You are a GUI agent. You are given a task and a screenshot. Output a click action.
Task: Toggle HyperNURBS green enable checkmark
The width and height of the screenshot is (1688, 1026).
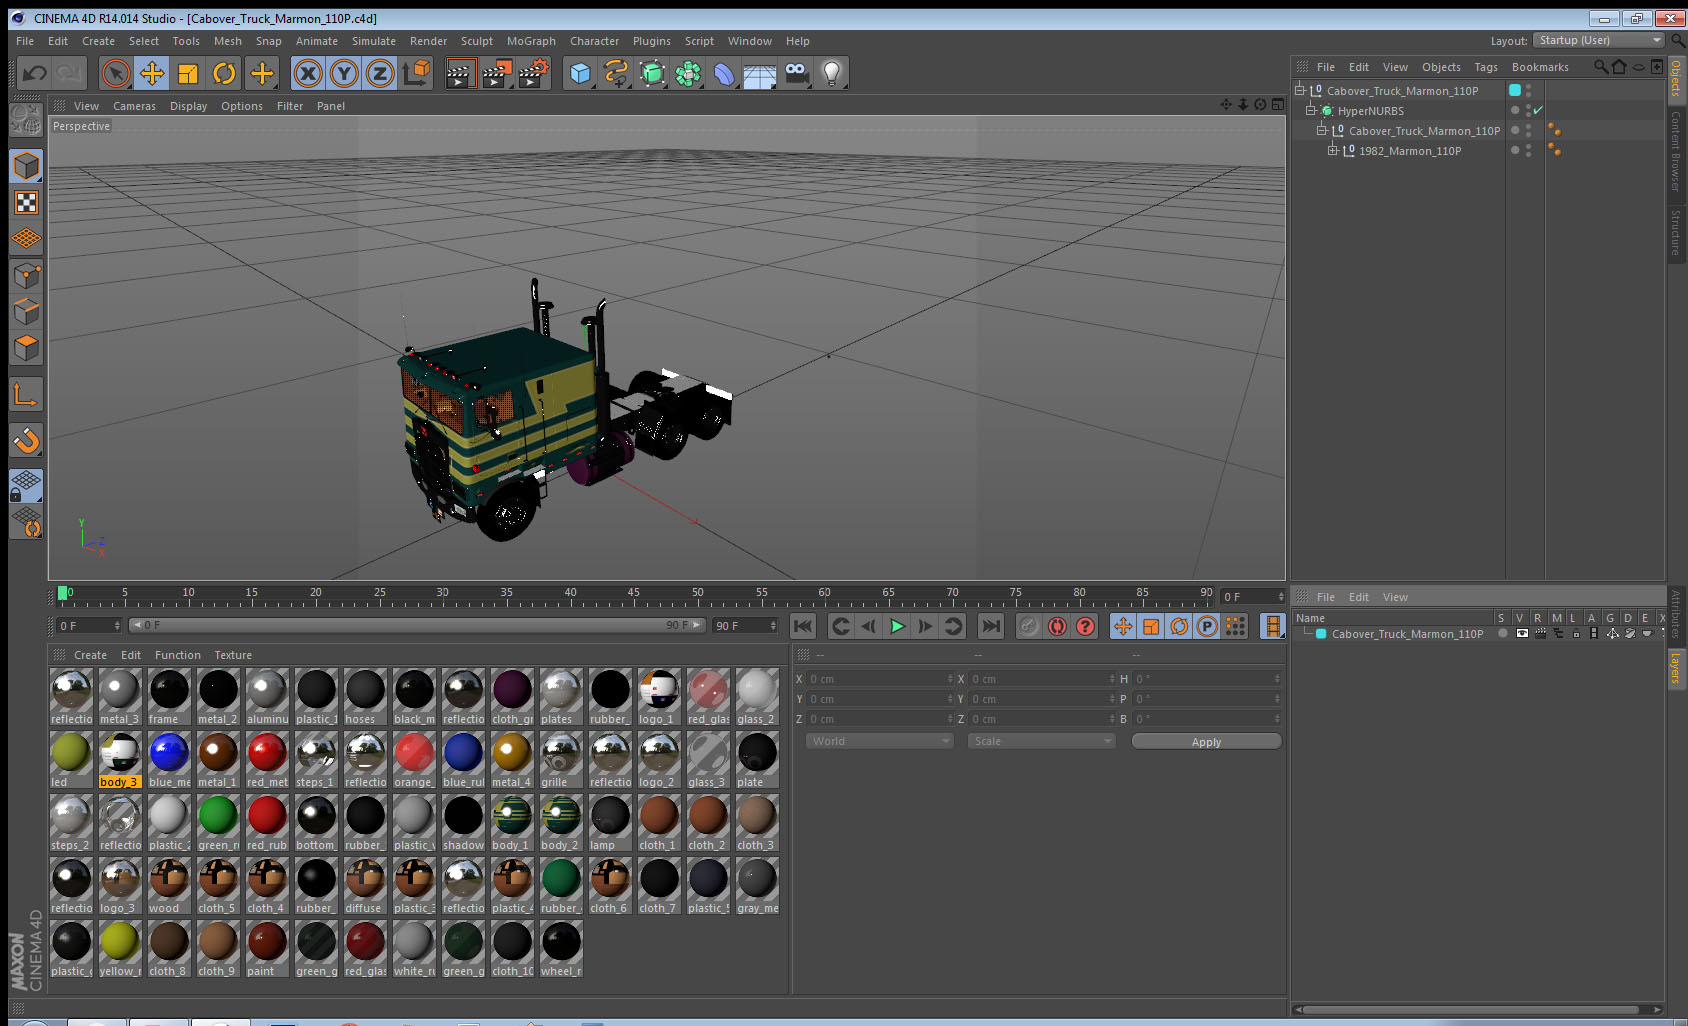tap(1538, 110)
